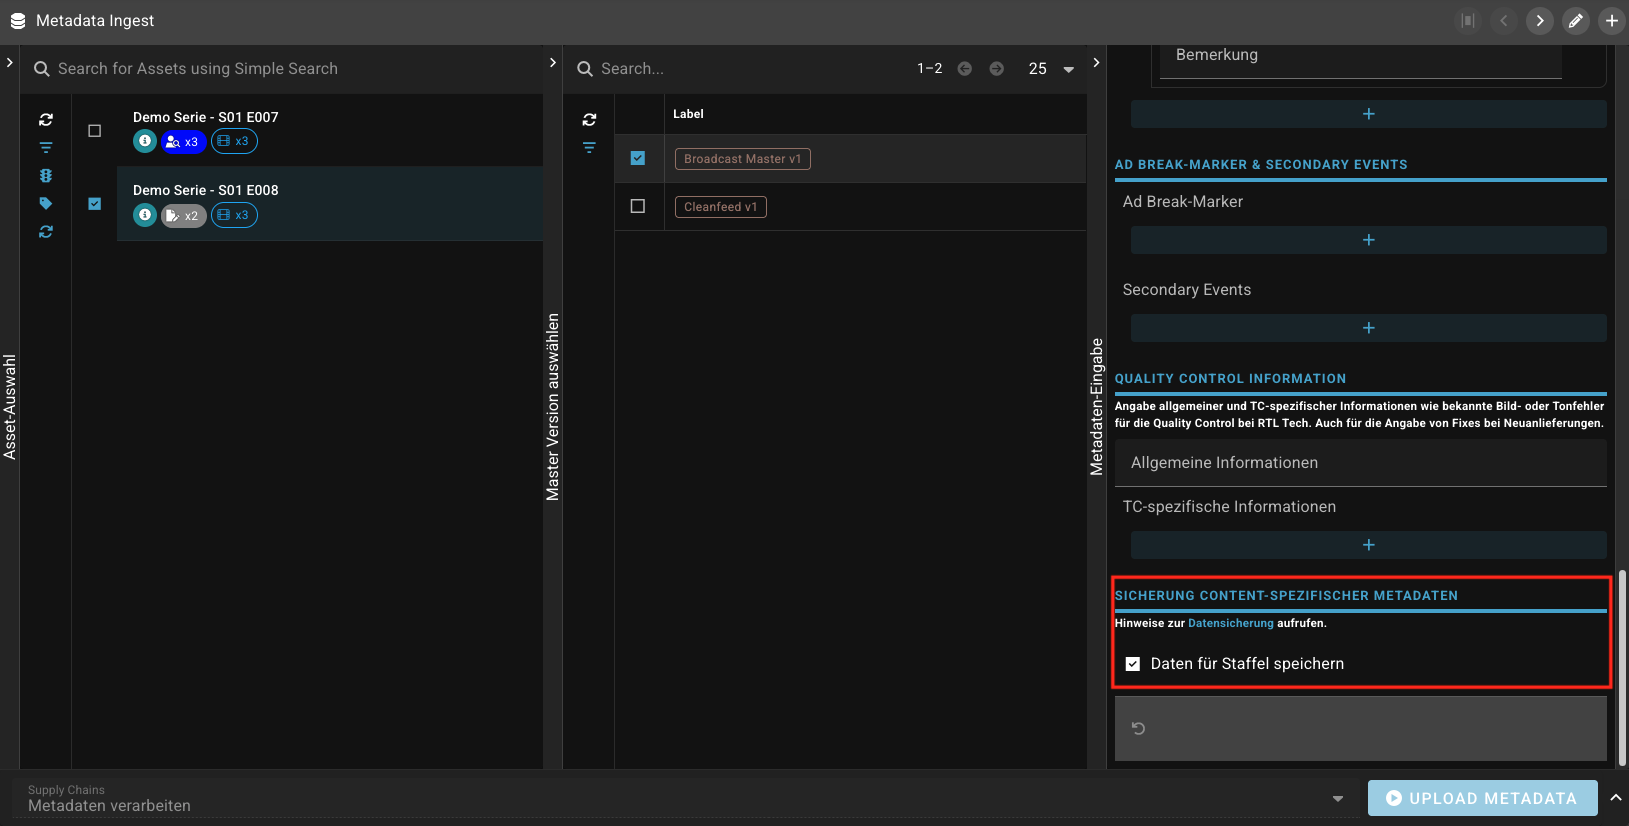Collapse the Asset-Auswahl panel chevron
The image size is (1629, 826).
coord(9,62)
